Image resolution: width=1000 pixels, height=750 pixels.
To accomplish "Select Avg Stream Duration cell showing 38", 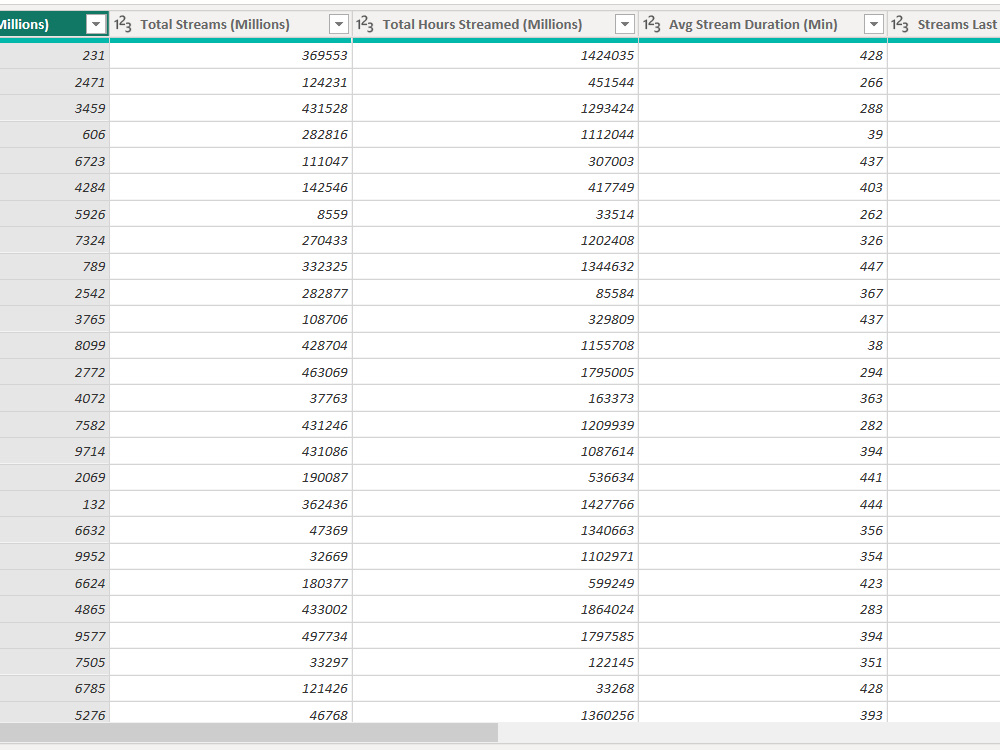I will (x=763, y=346).
